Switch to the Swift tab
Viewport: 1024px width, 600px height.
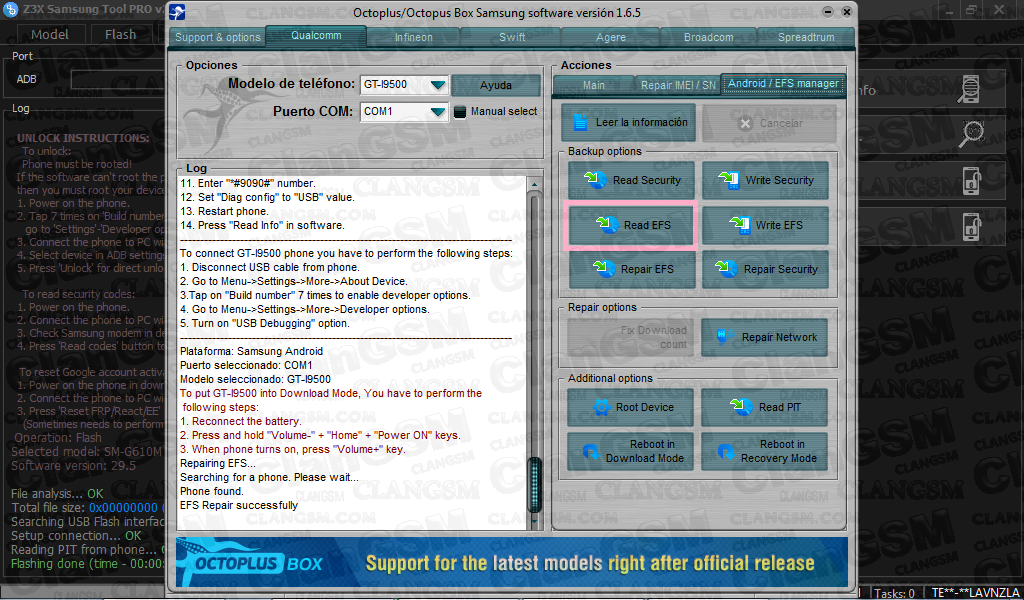click(512, 37)
